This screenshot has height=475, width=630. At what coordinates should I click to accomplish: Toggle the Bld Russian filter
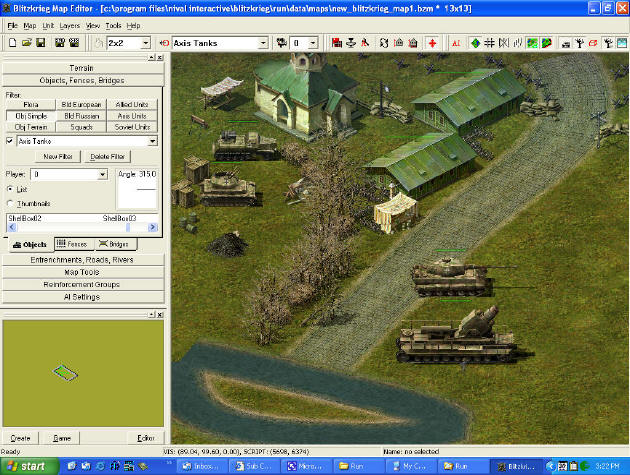[x=81, y=116]
